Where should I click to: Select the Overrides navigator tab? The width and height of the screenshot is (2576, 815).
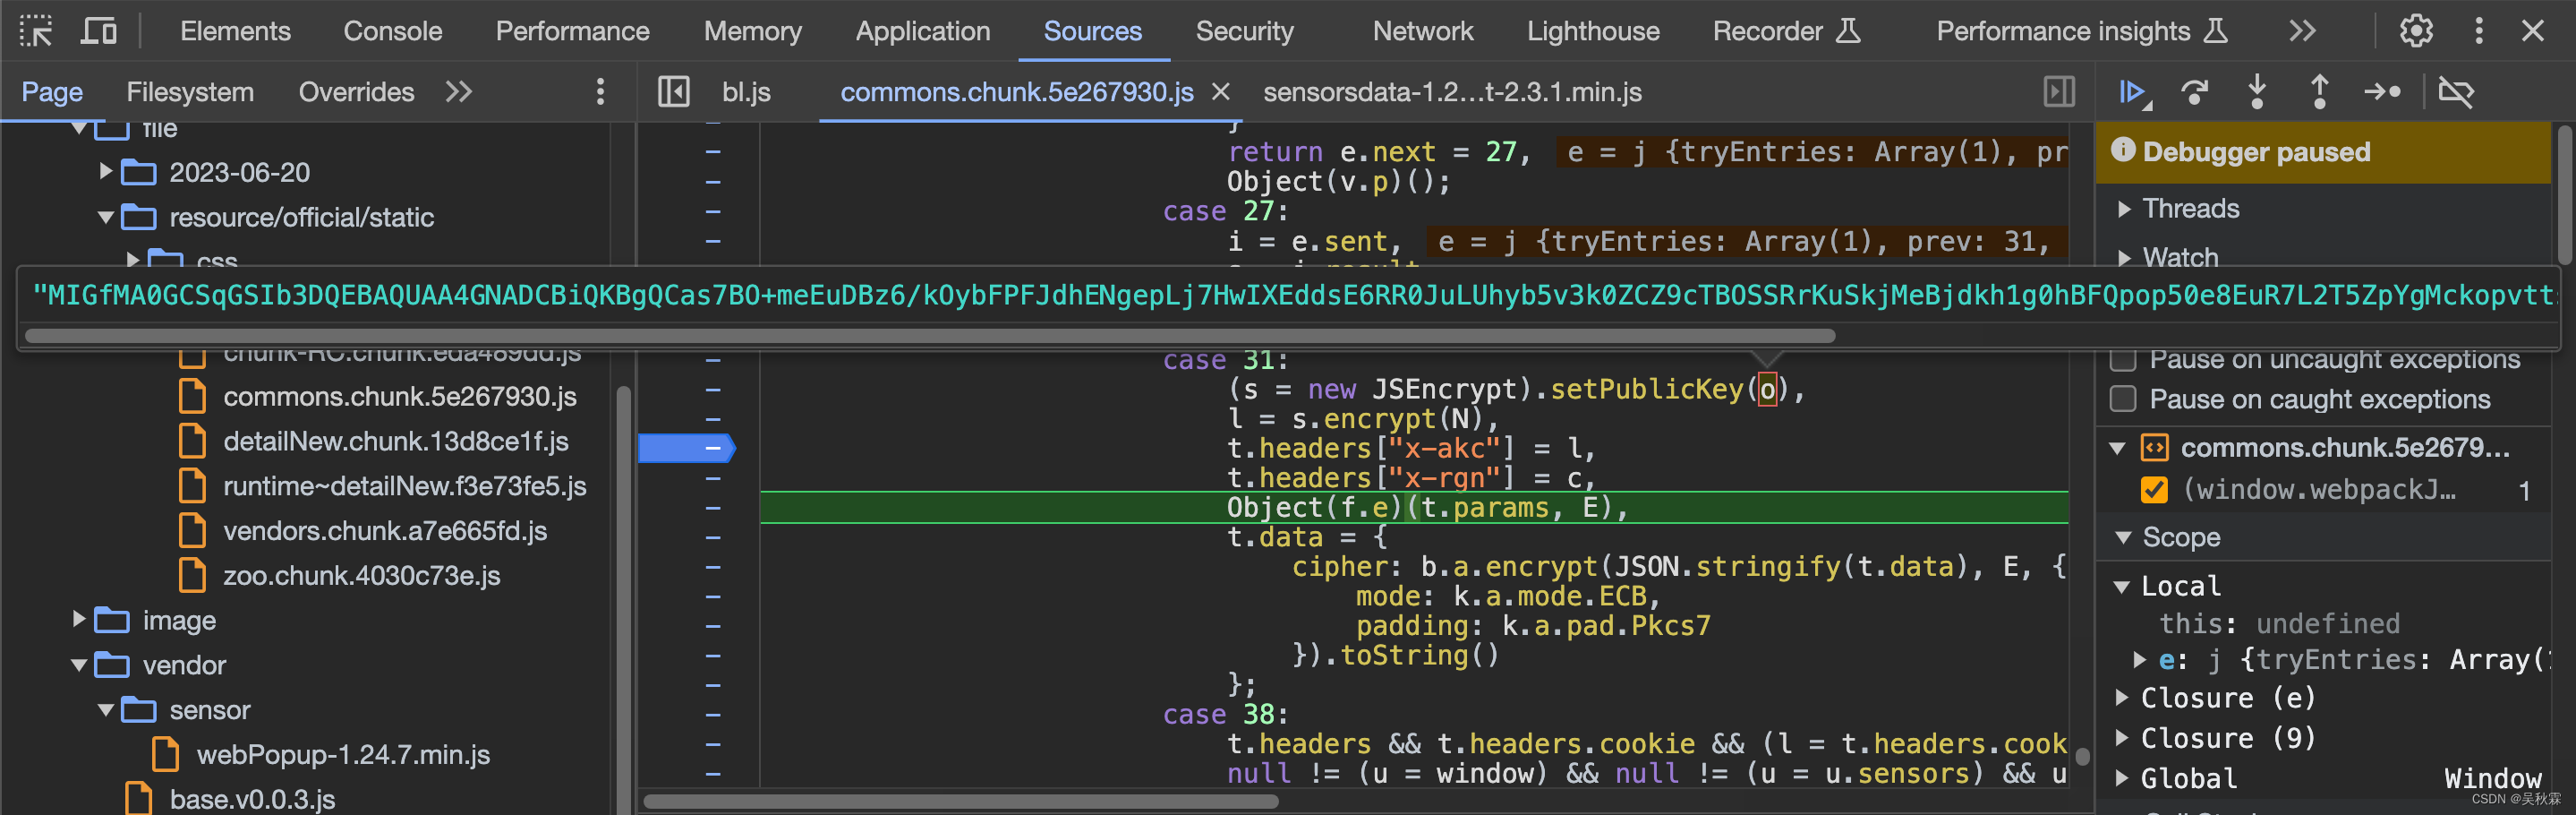(356, 92)
